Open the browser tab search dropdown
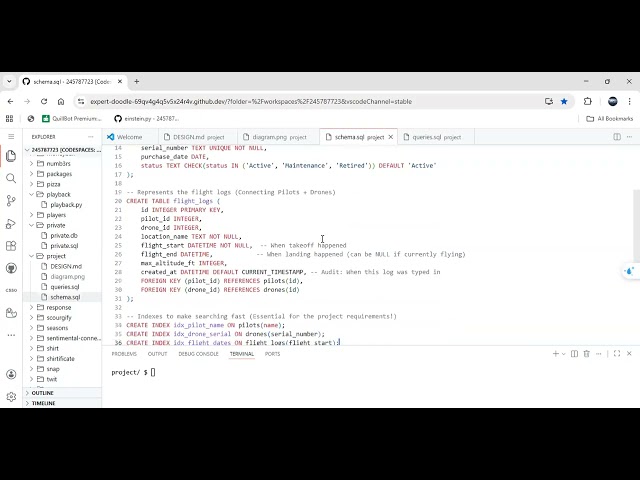Viewport: 640px width, 480px height. [9, 82]
